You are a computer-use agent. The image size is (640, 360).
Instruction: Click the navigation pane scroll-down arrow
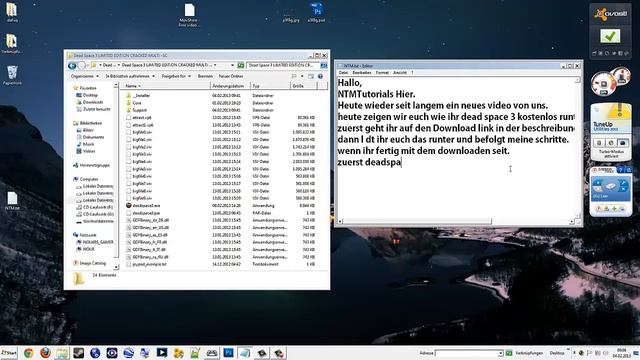(116, 267)
